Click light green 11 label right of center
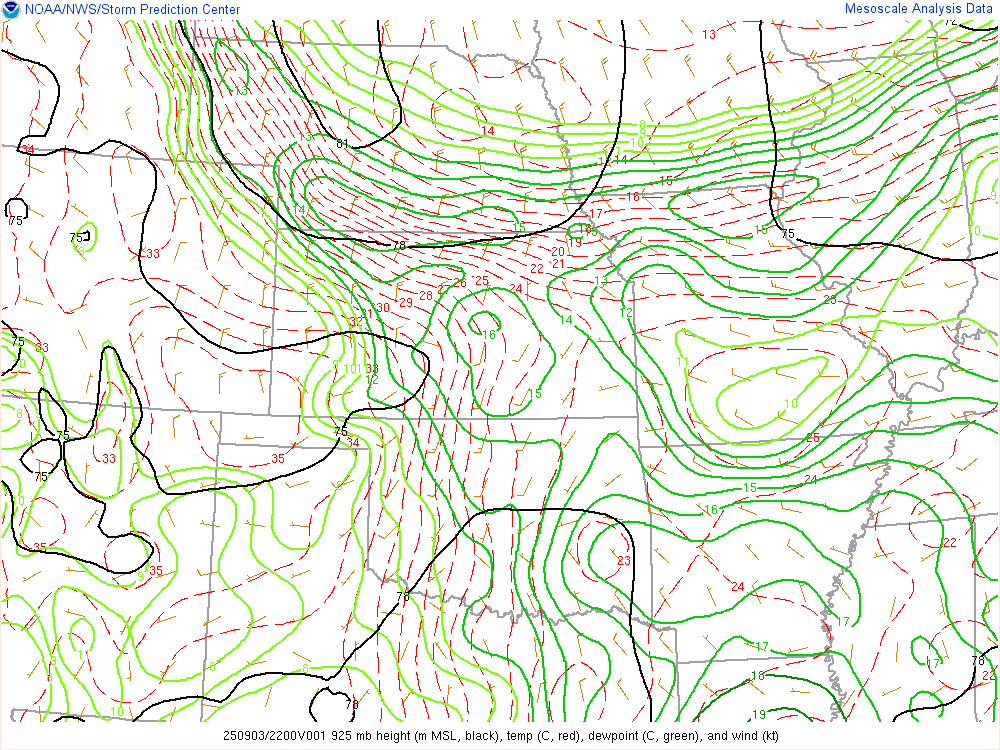This screenshot has width=1000, height=750. coord(683,362)
